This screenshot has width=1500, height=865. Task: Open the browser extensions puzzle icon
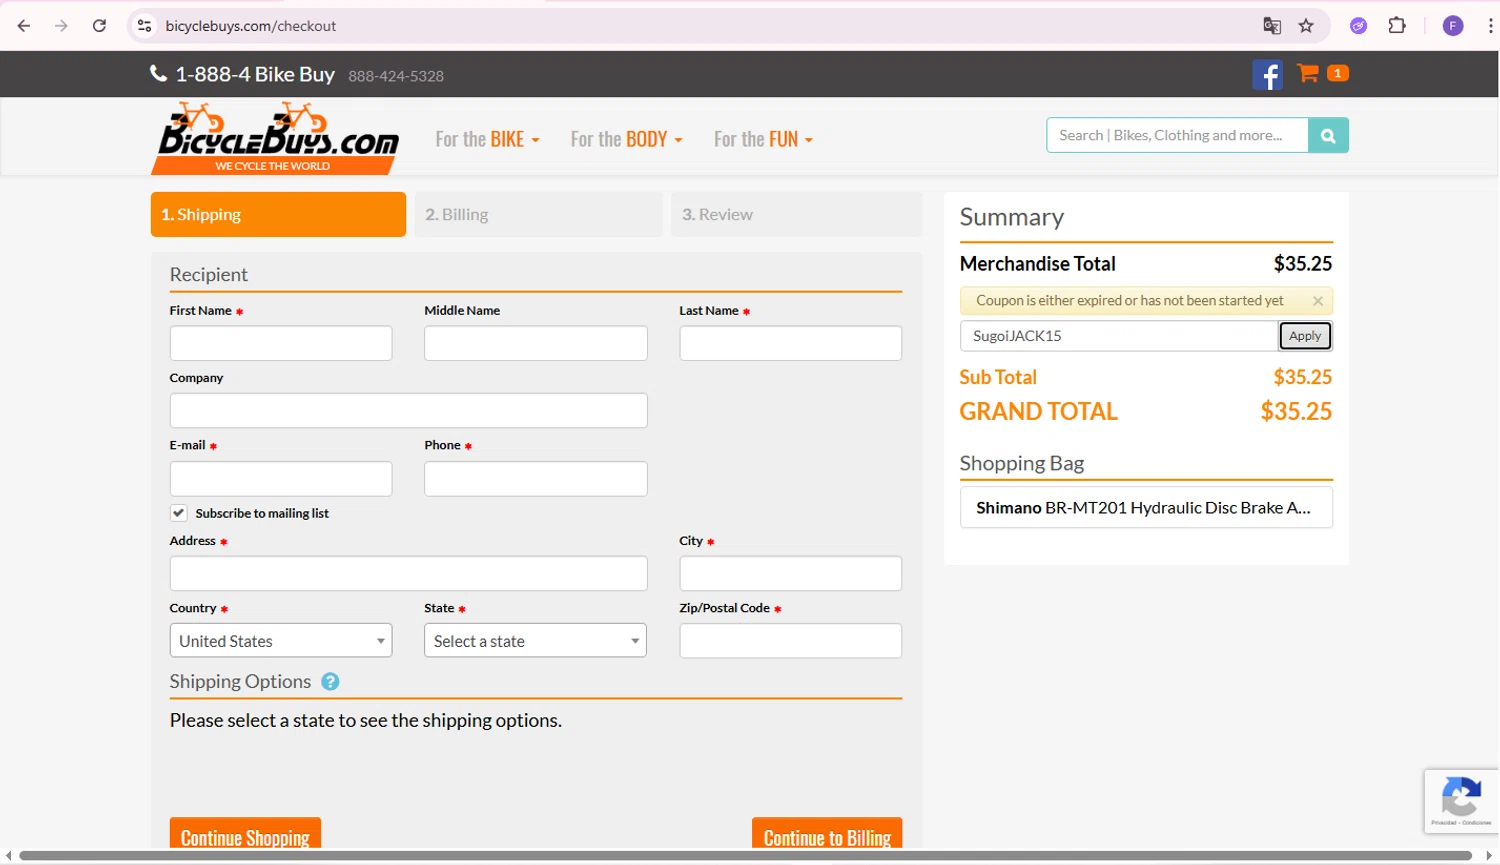(1397, 26)
